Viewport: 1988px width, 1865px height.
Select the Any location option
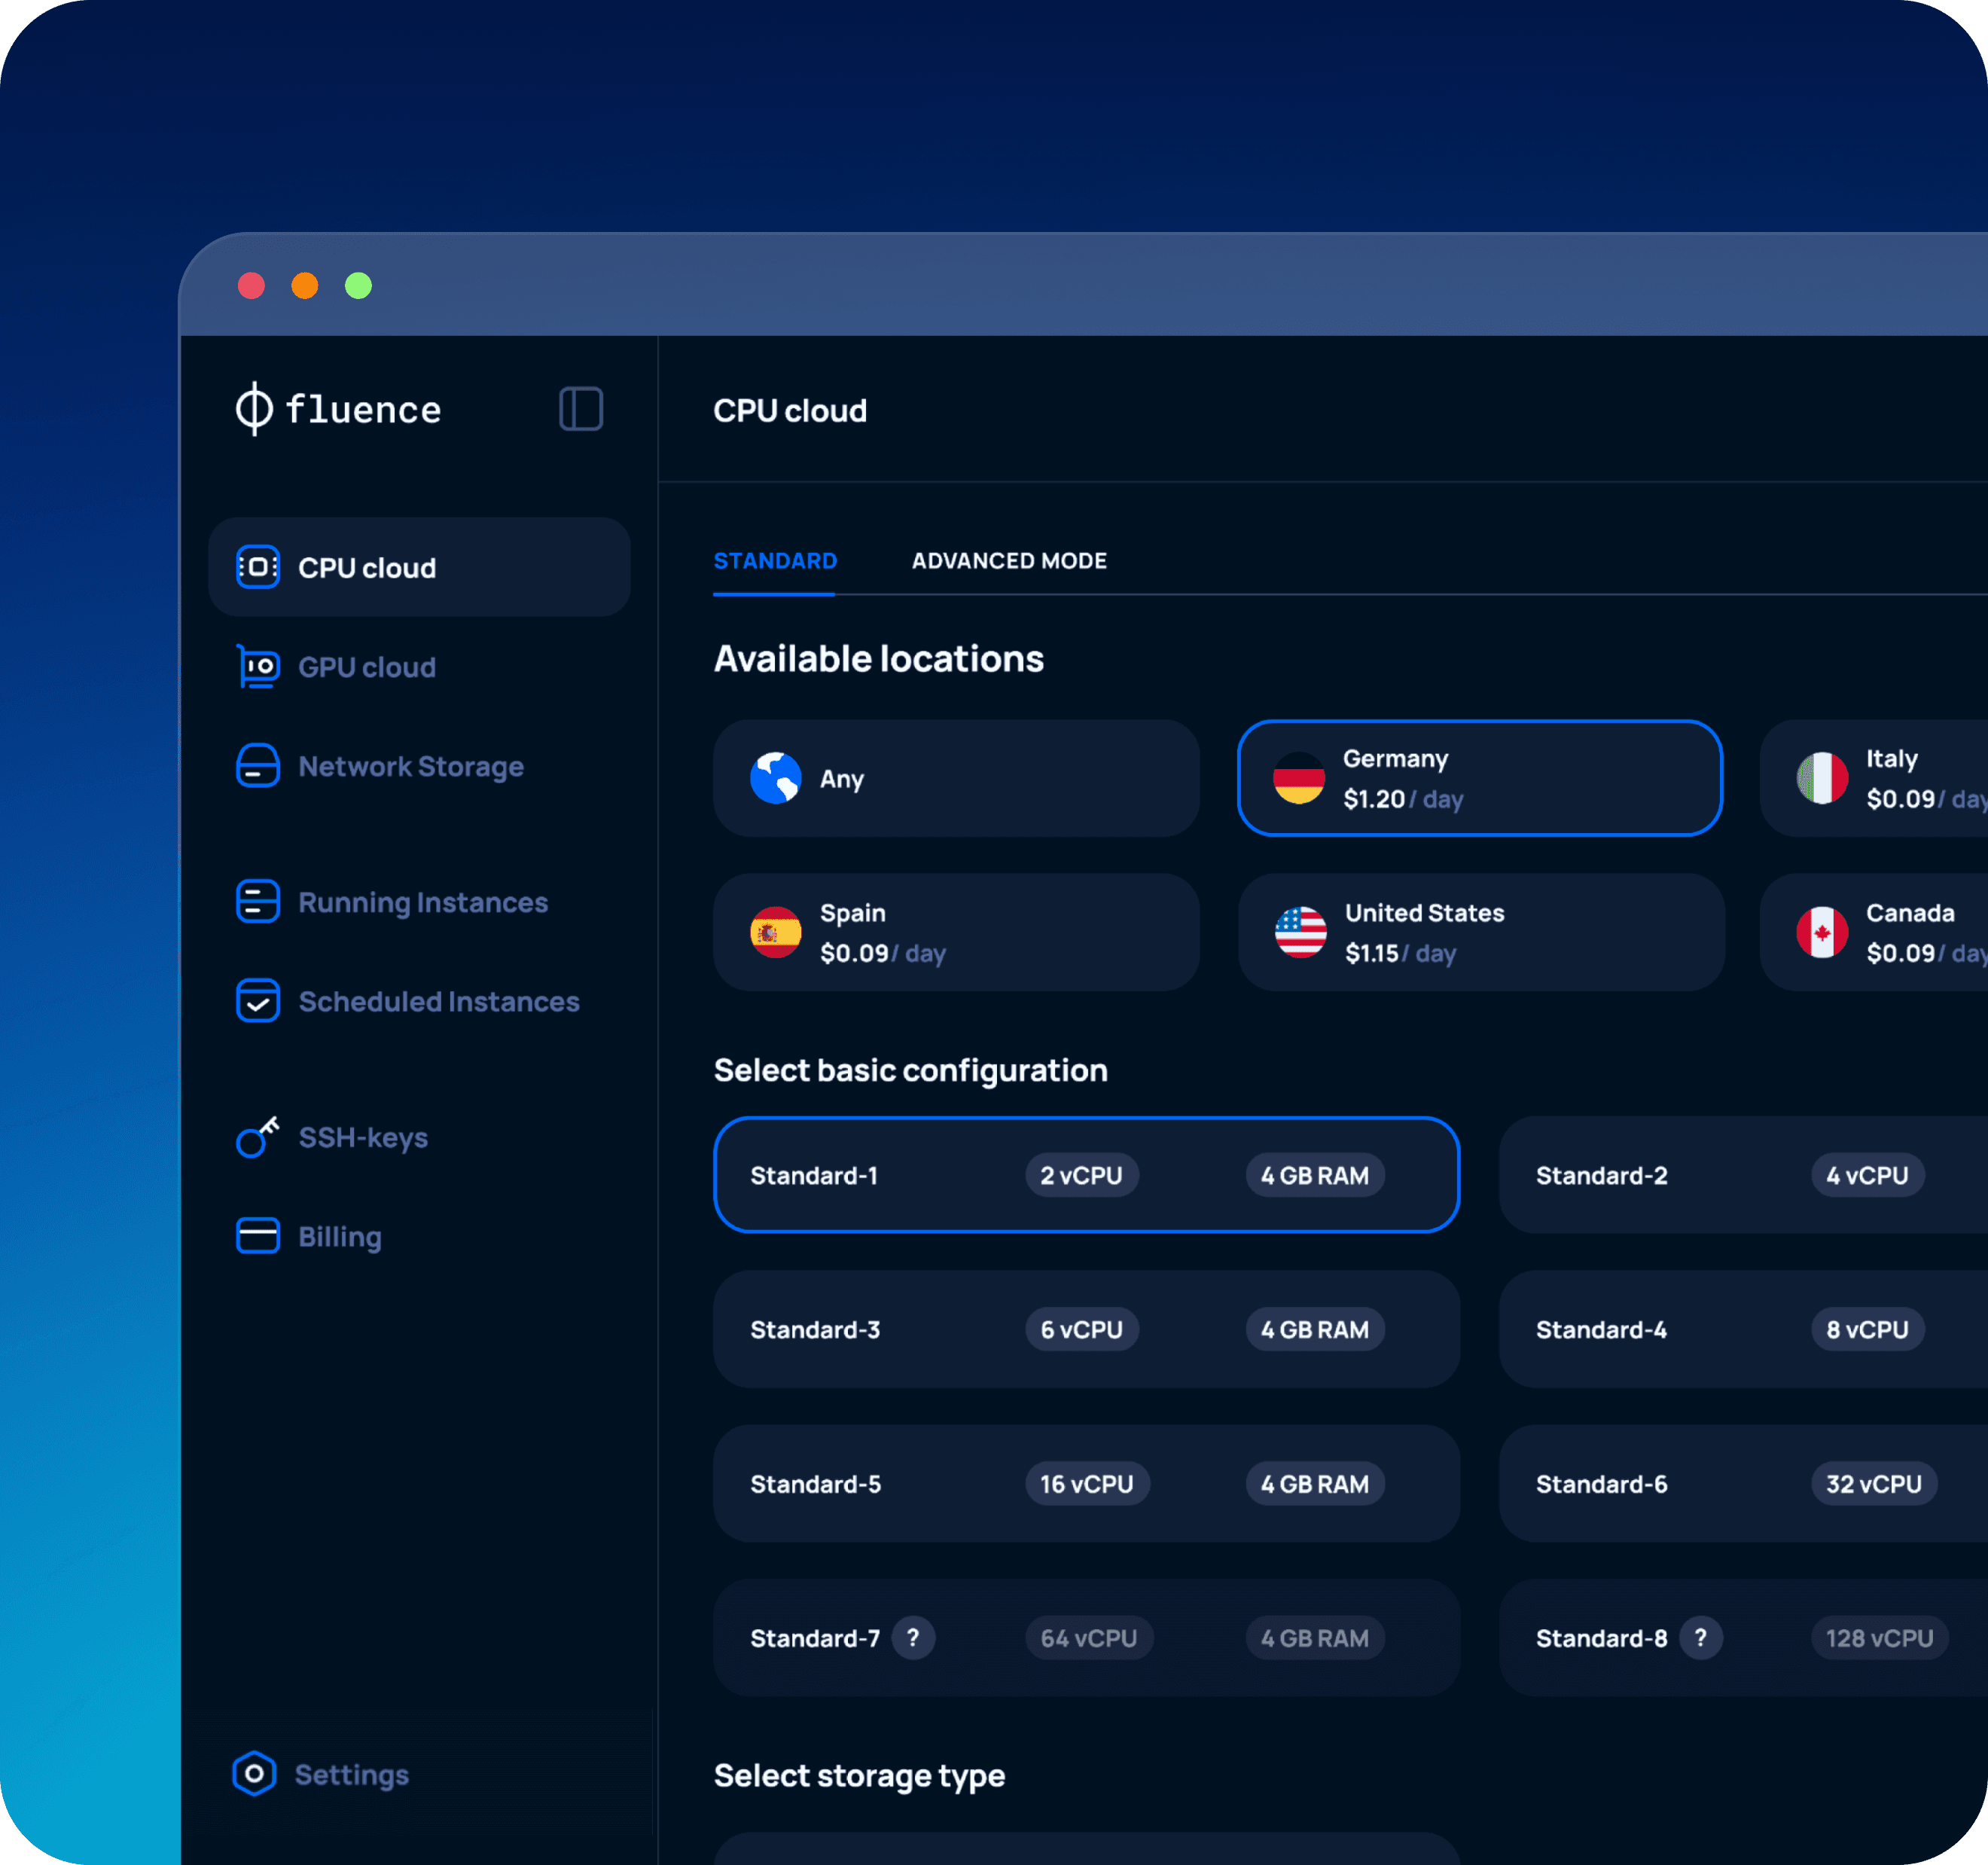point(956,778)
